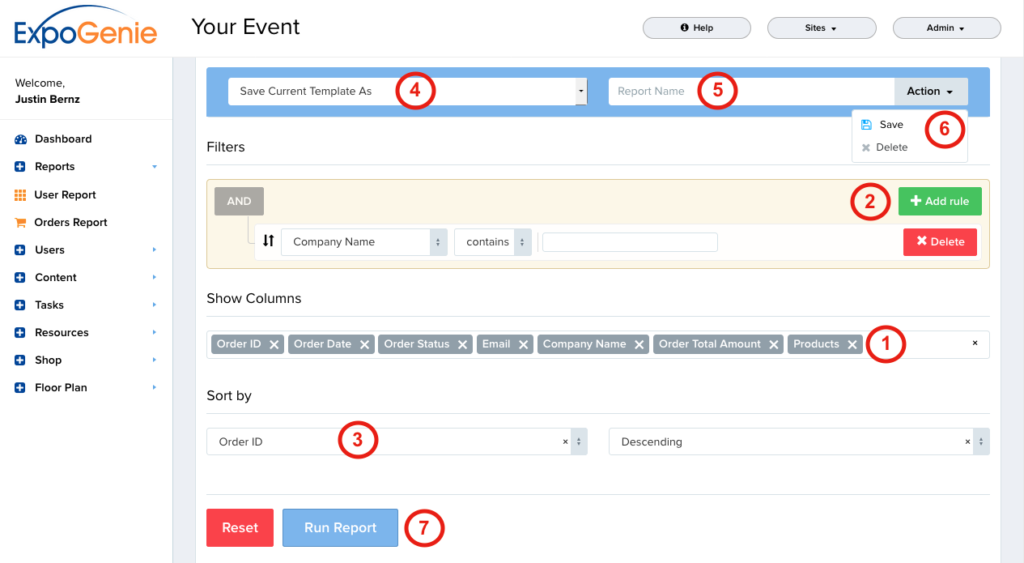
Task: Open the Descending sort order dropdown
Action: (x=797, y=441)
